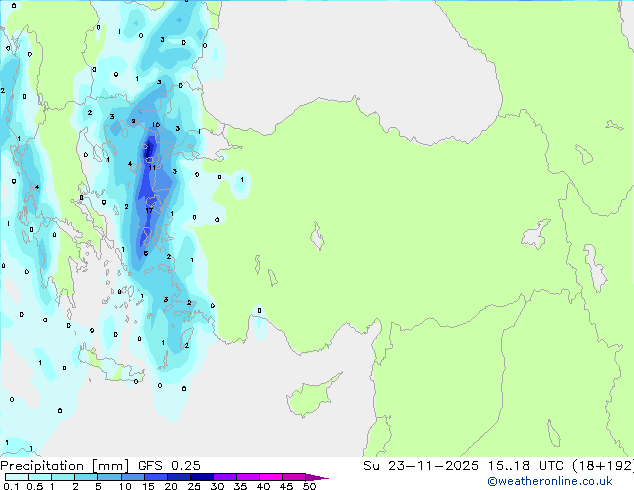Click the 1 to 2 mm legend swatch
Viewport: 634px width, 490px height.
63,477
